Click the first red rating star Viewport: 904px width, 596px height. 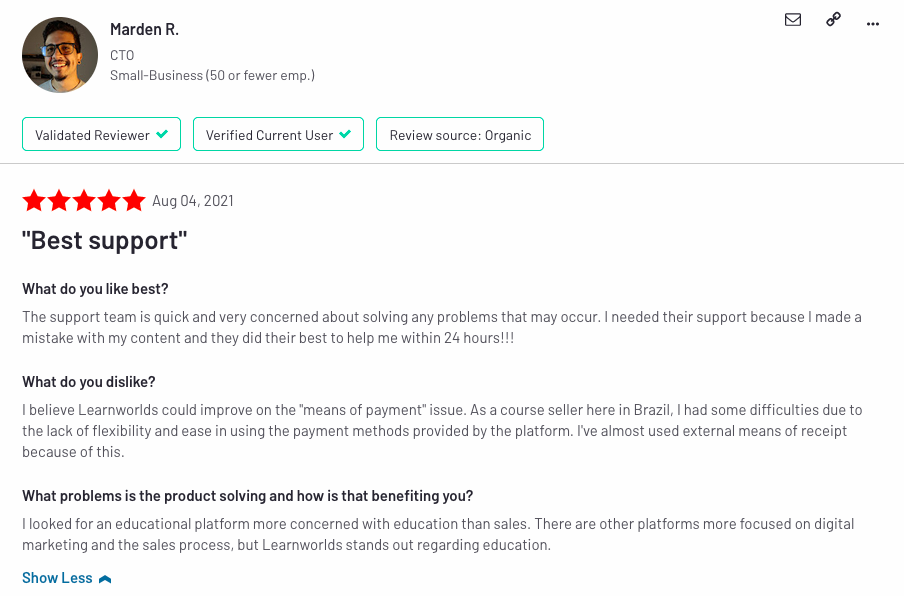34,201
